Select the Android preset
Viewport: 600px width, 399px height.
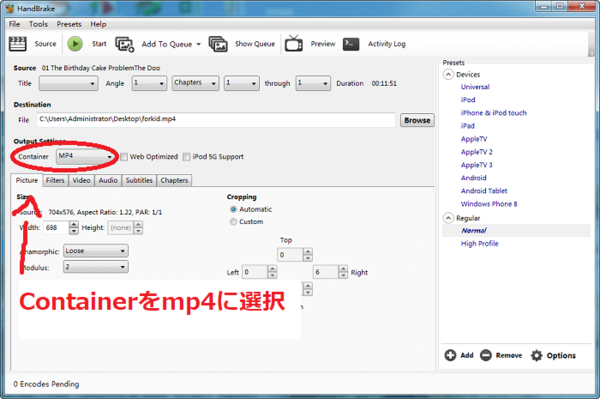pyautogui.click(x=473, y=178)
